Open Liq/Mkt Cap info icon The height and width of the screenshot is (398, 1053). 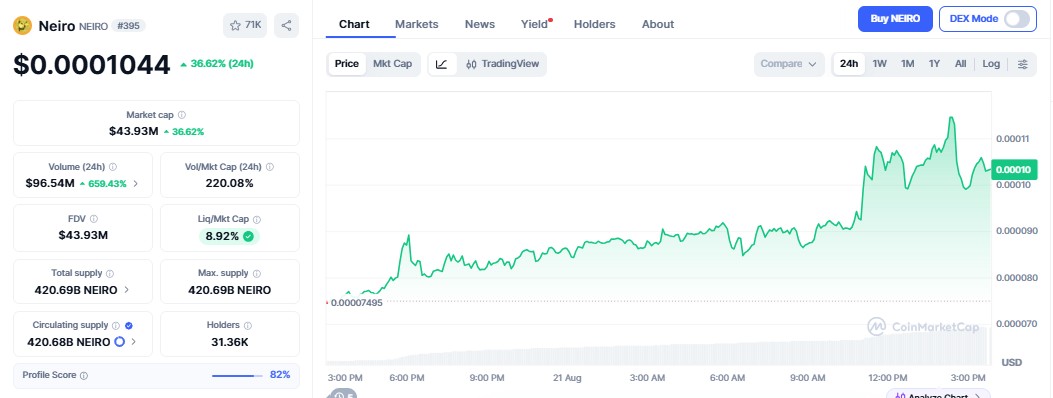coord(257,219)
